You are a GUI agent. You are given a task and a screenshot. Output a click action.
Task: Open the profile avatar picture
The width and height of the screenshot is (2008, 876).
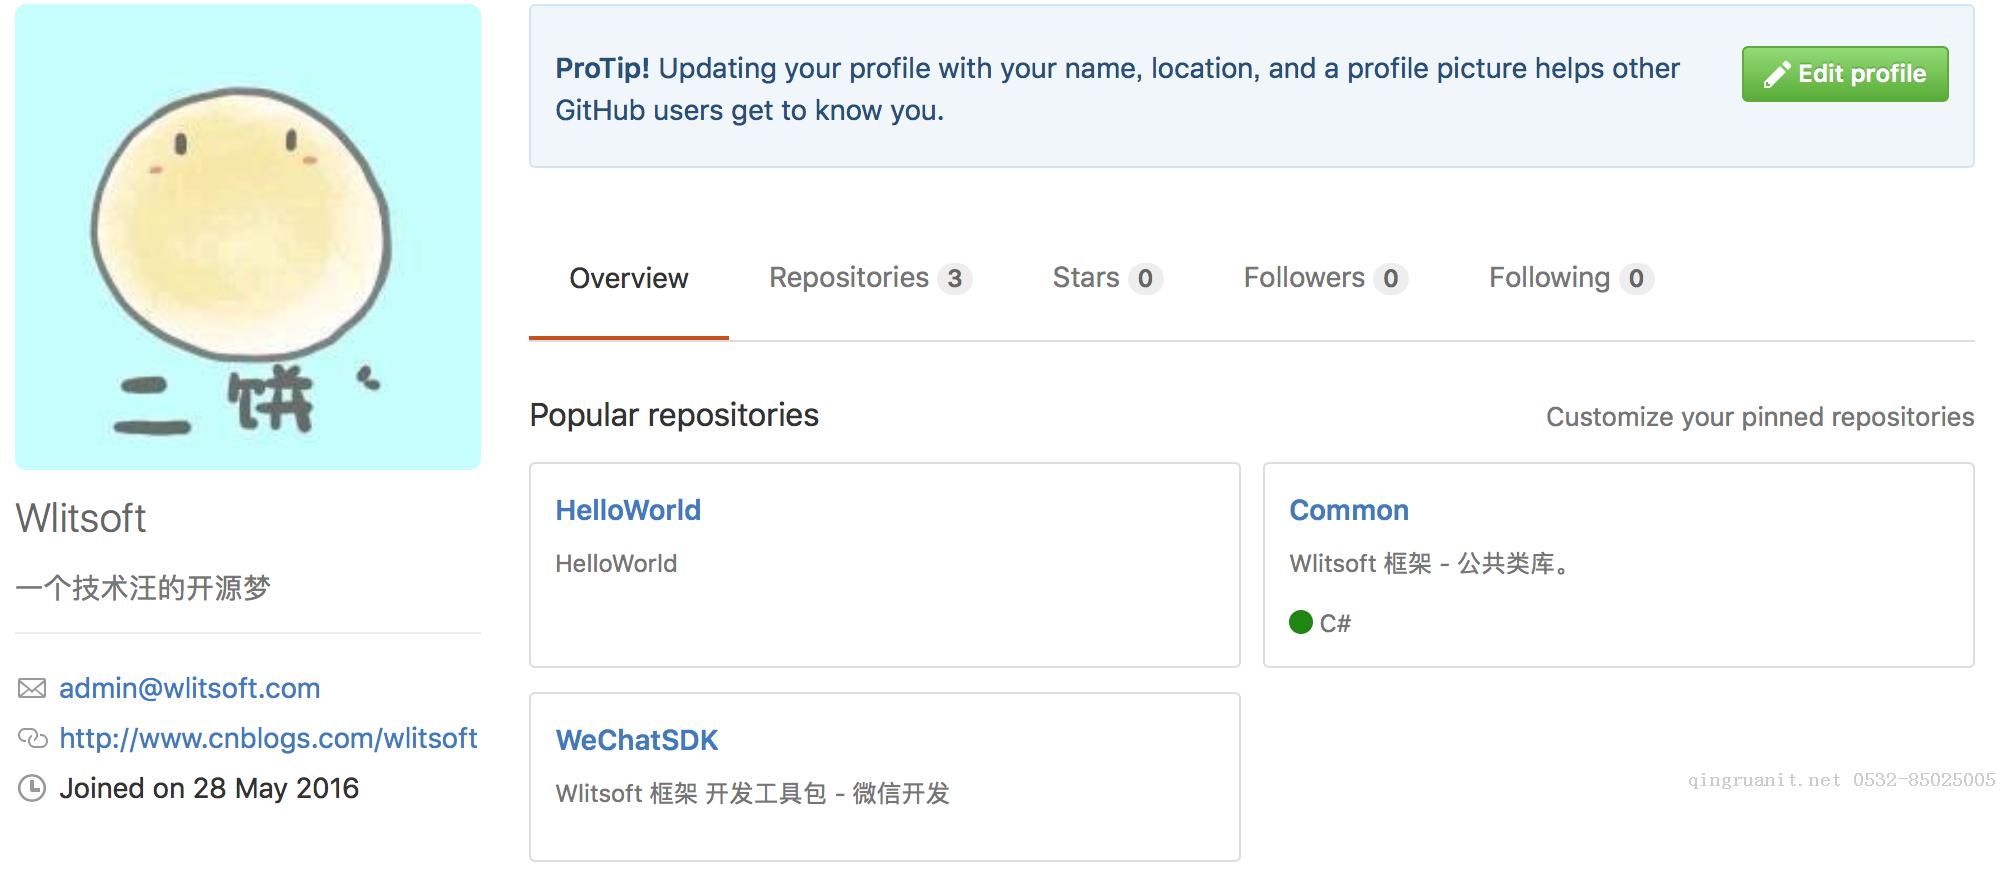248,237
